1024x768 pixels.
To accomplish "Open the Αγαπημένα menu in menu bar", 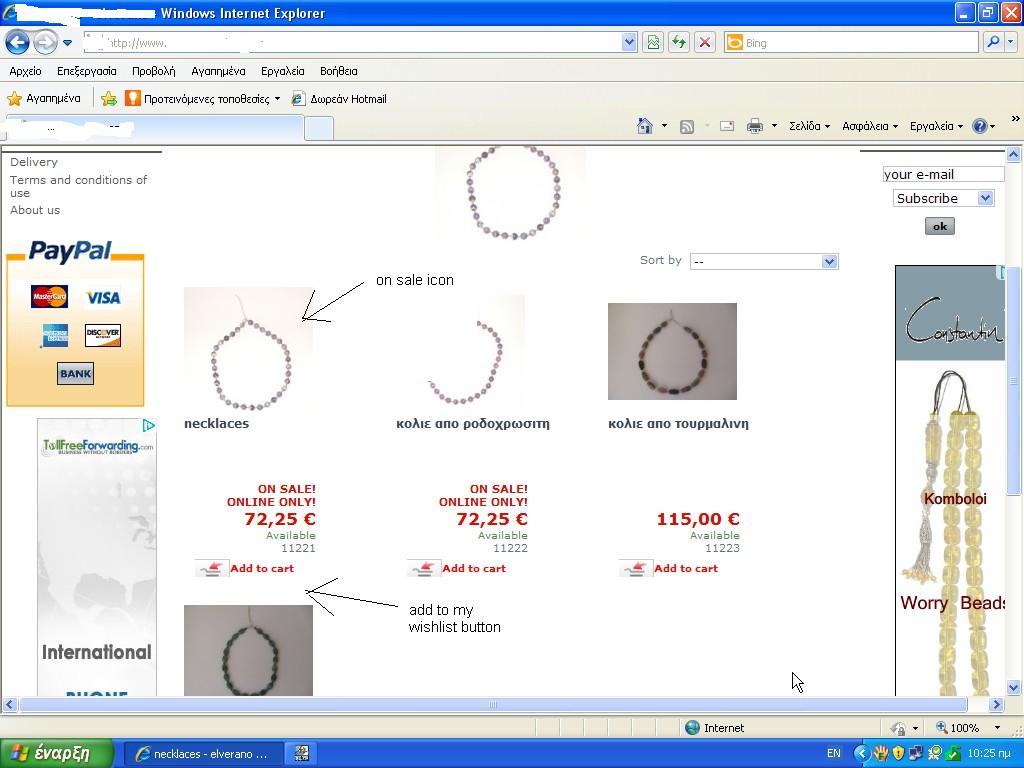I will (218, 71).
